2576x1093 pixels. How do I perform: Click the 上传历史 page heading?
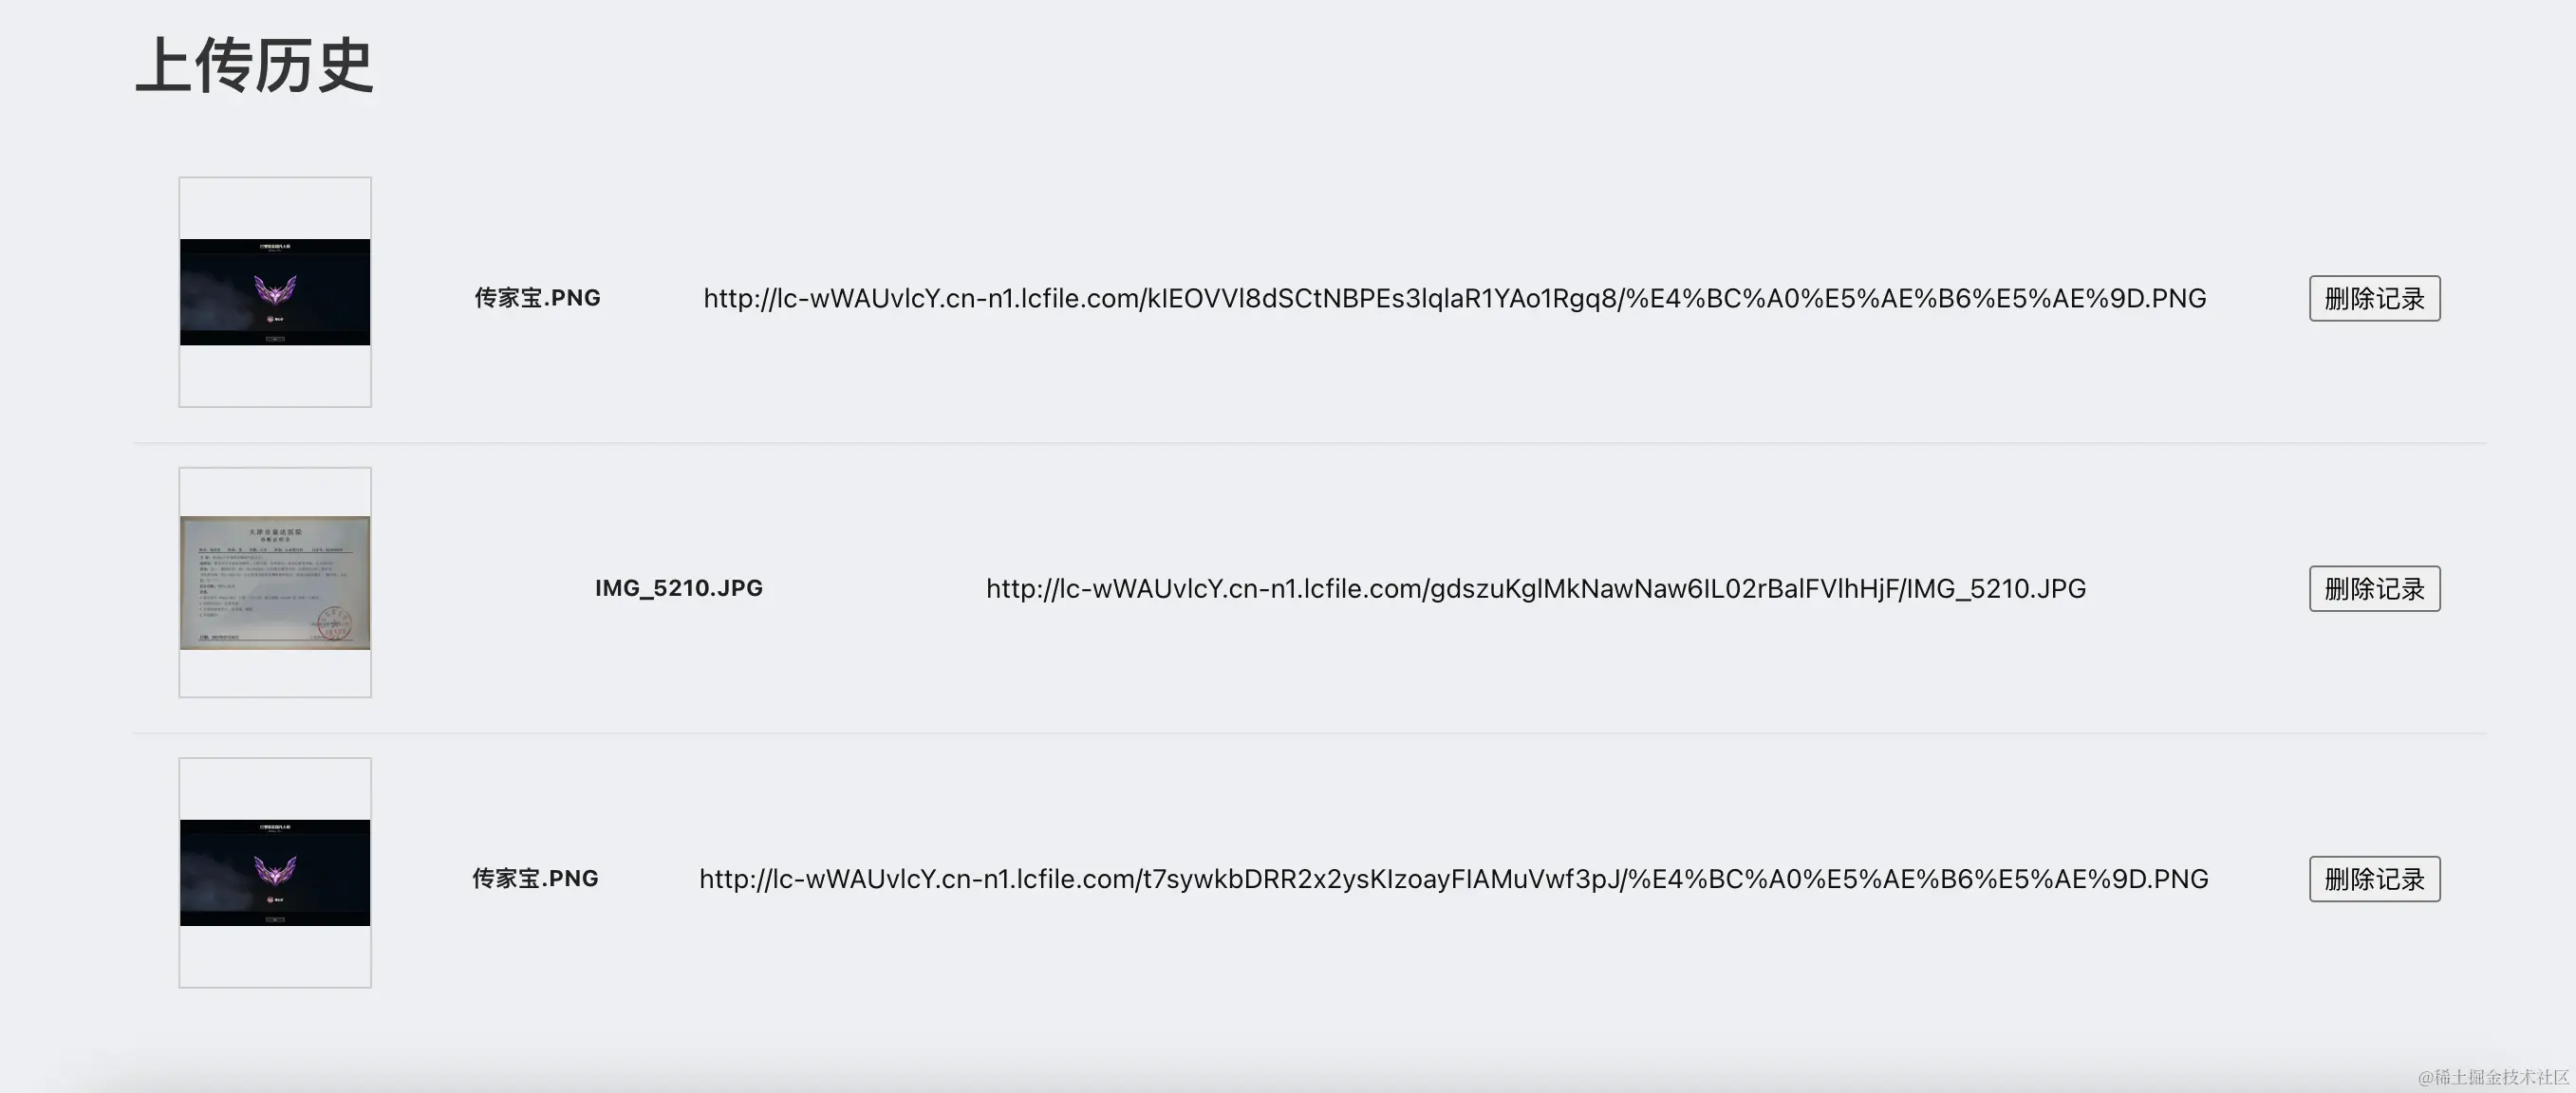(254, 66)
